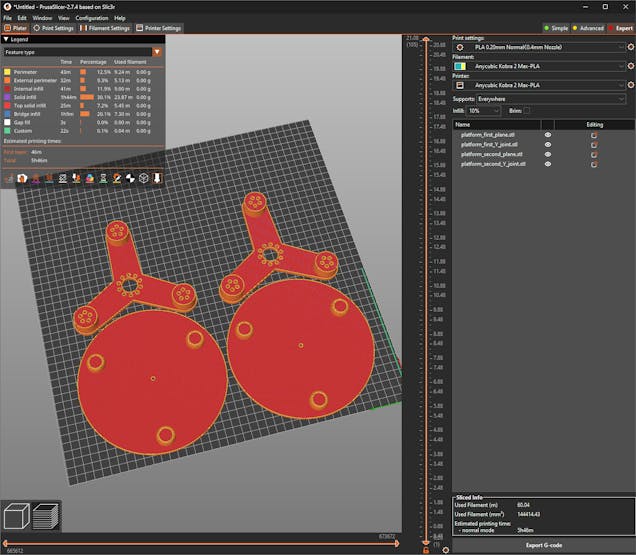Enable the Brim checkbox

tap(527, 111)
